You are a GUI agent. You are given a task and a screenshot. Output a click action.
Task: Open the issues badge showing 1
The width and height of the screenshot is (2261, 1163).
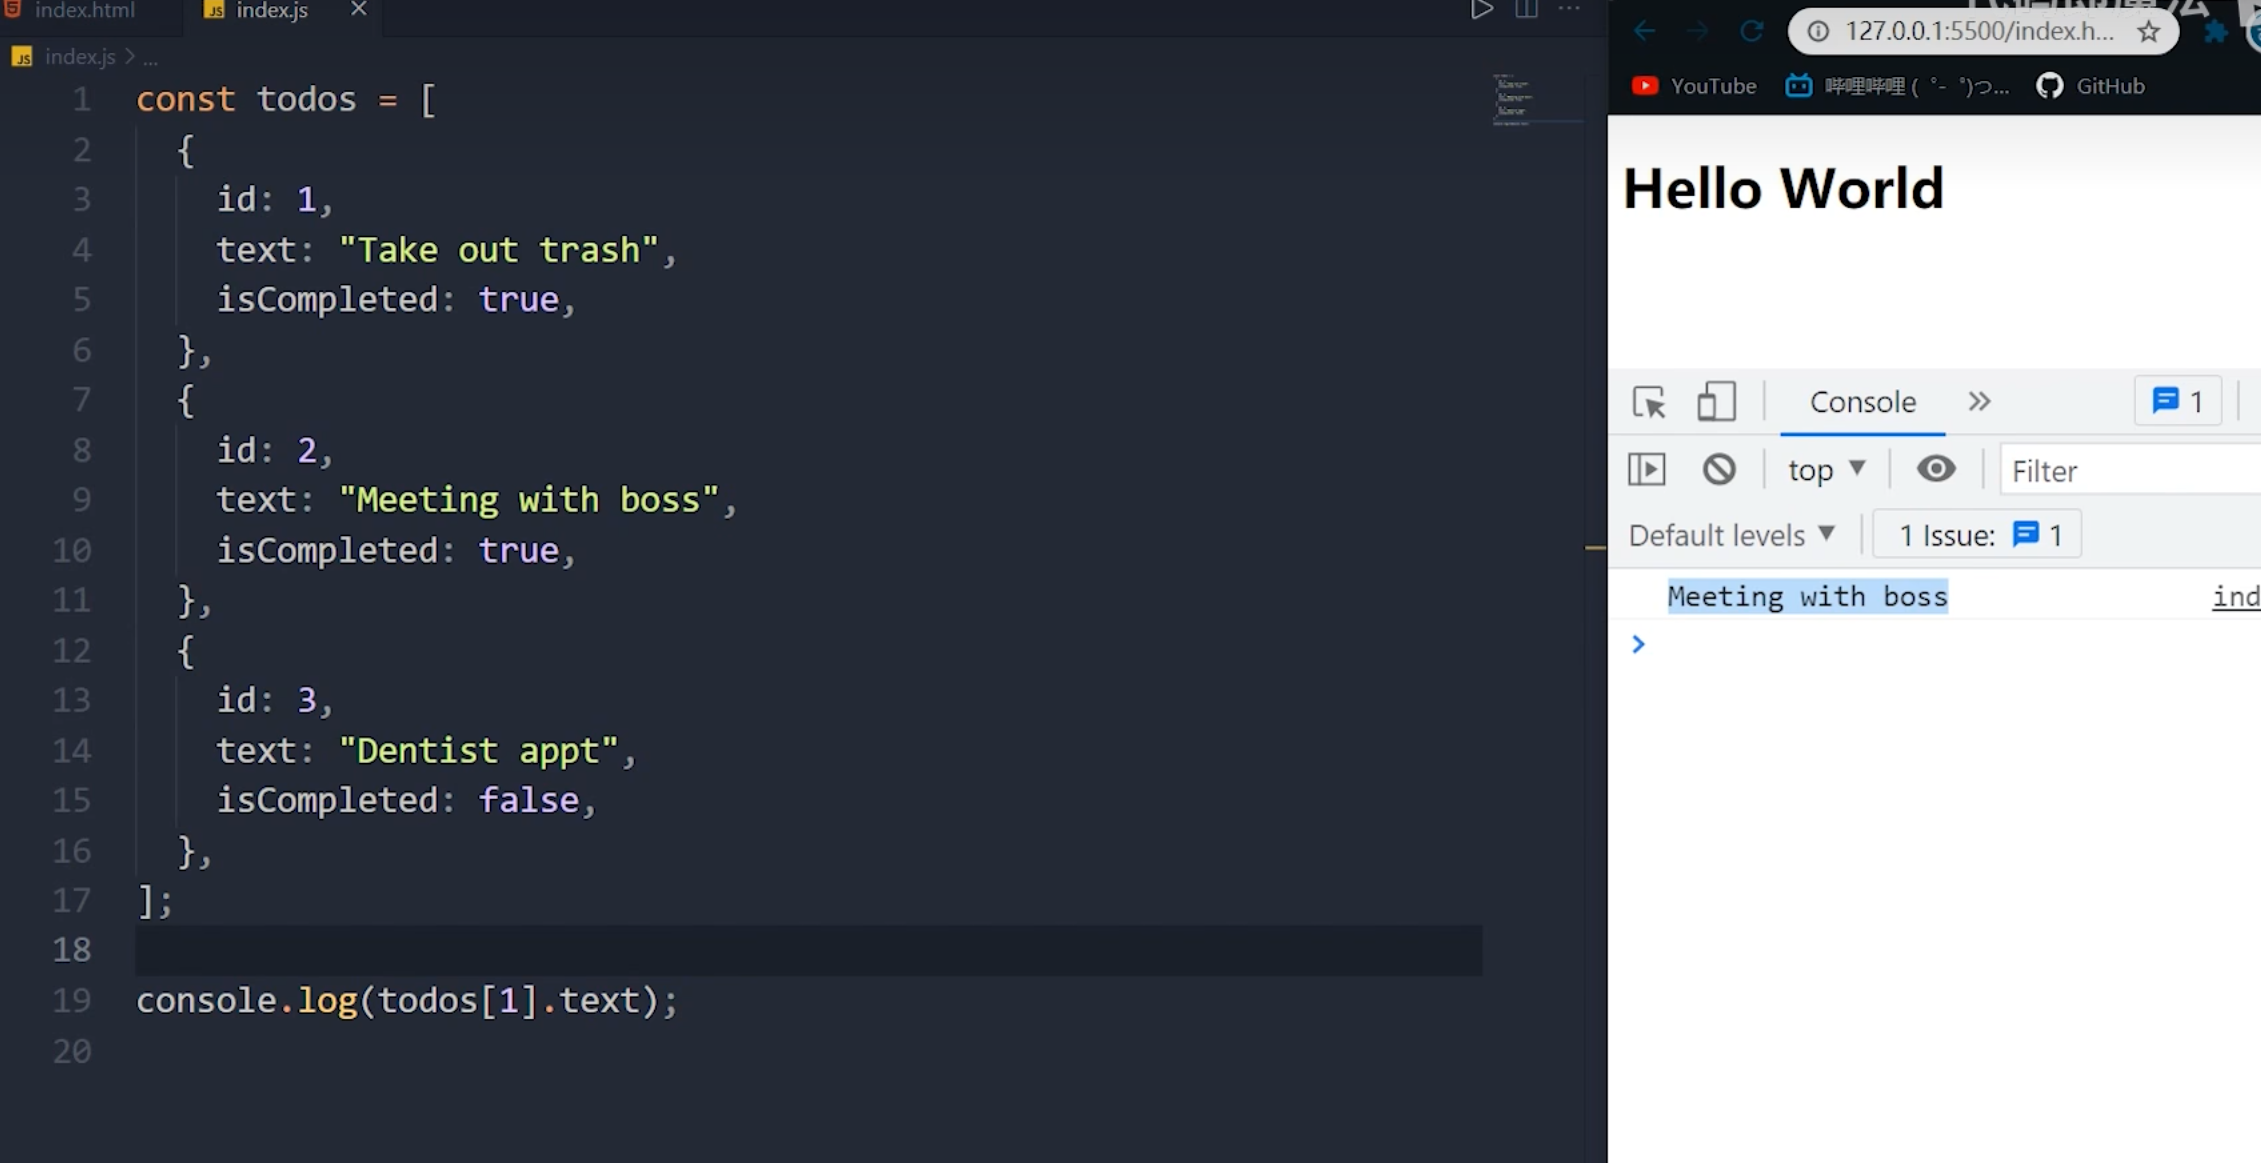(2178, 401)
